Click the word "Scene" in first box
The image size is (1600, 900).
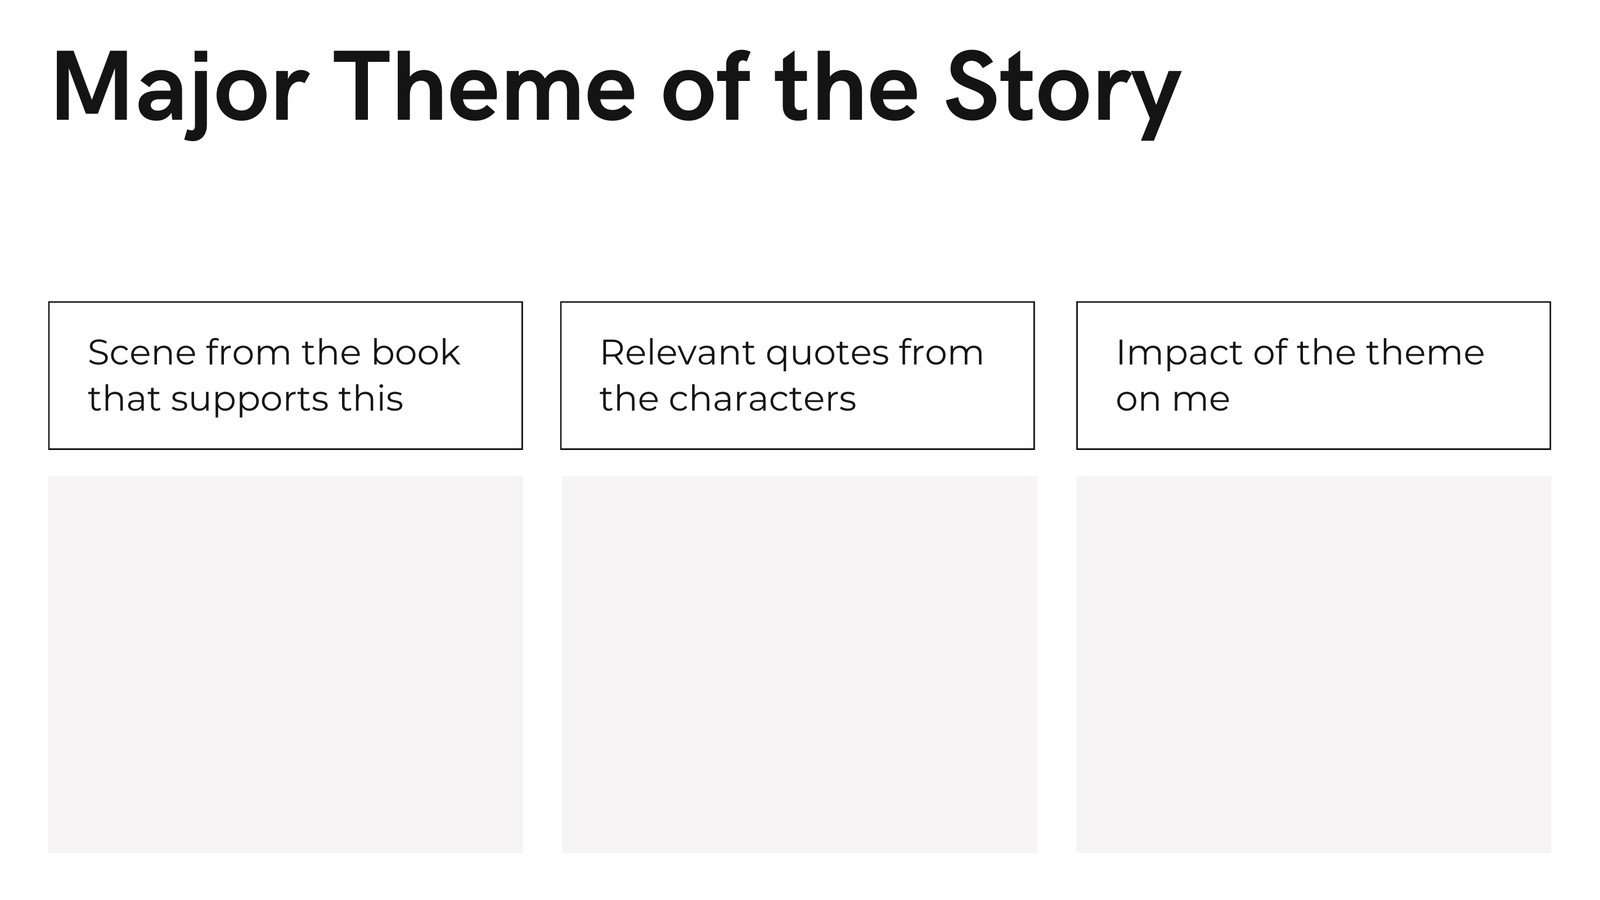(141, 353)
